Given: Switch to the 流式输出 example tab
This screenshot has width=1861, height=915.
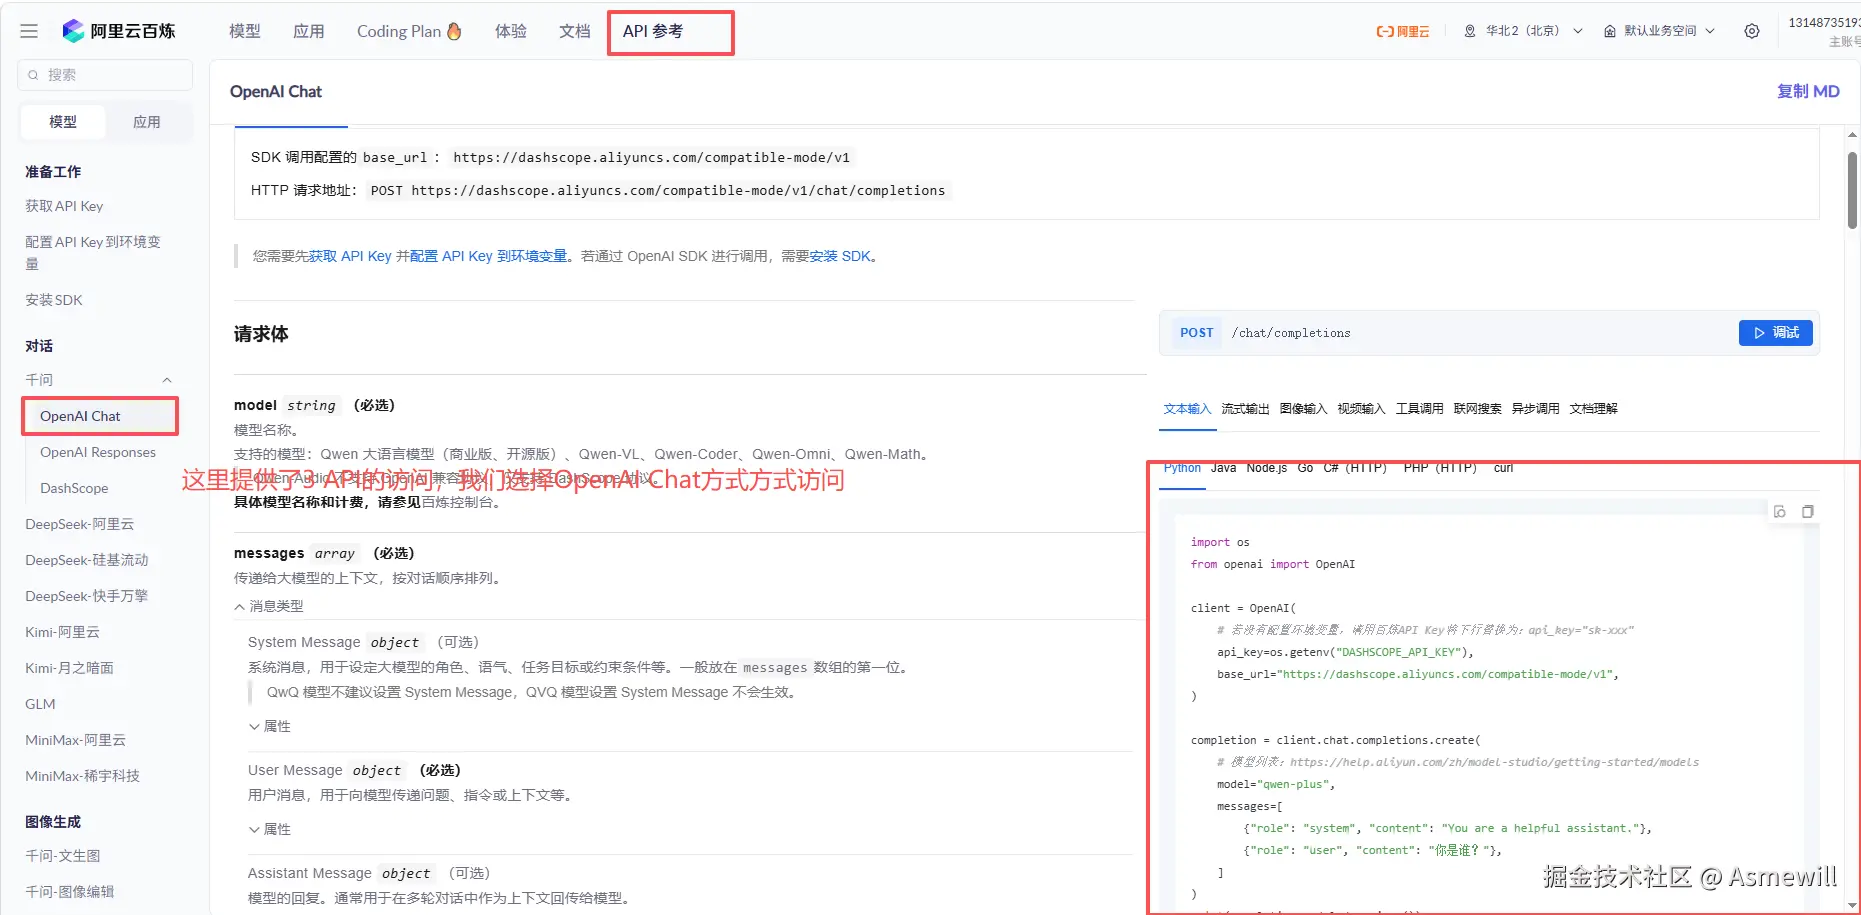Looking at the screenshot, I should (1245, 409).
